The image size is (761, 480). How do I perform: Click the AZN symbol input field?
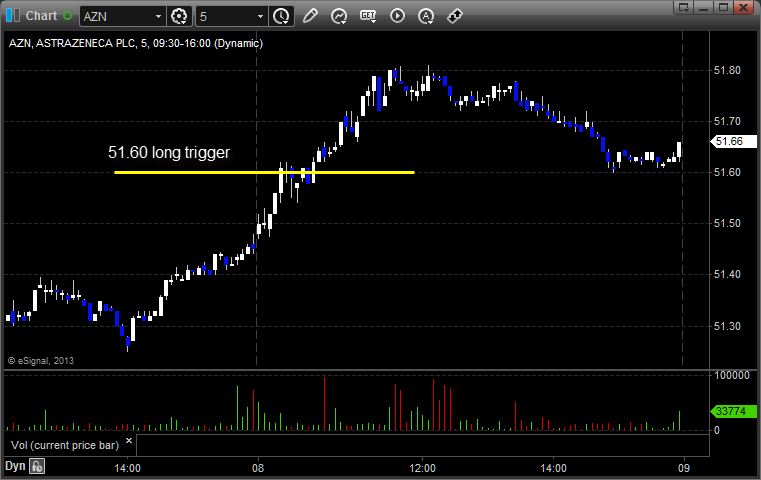coord(116,17)
